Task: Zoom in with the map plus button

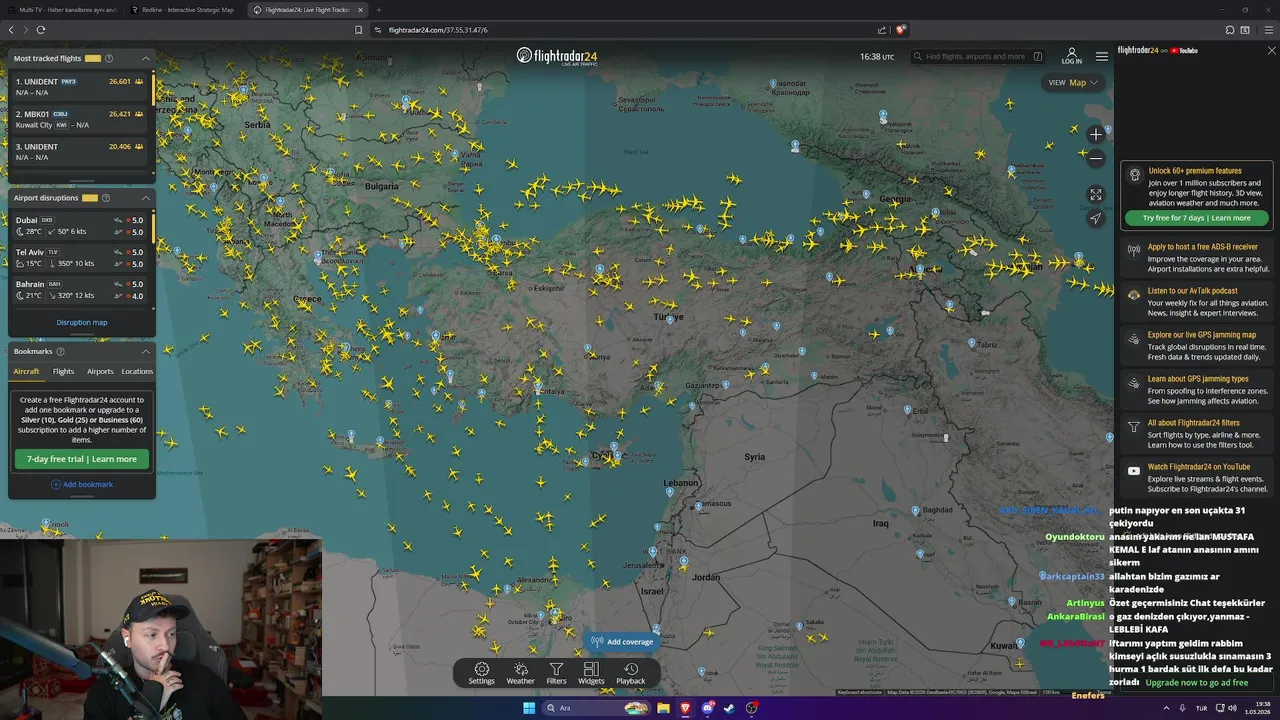Action: point(1096,134)
